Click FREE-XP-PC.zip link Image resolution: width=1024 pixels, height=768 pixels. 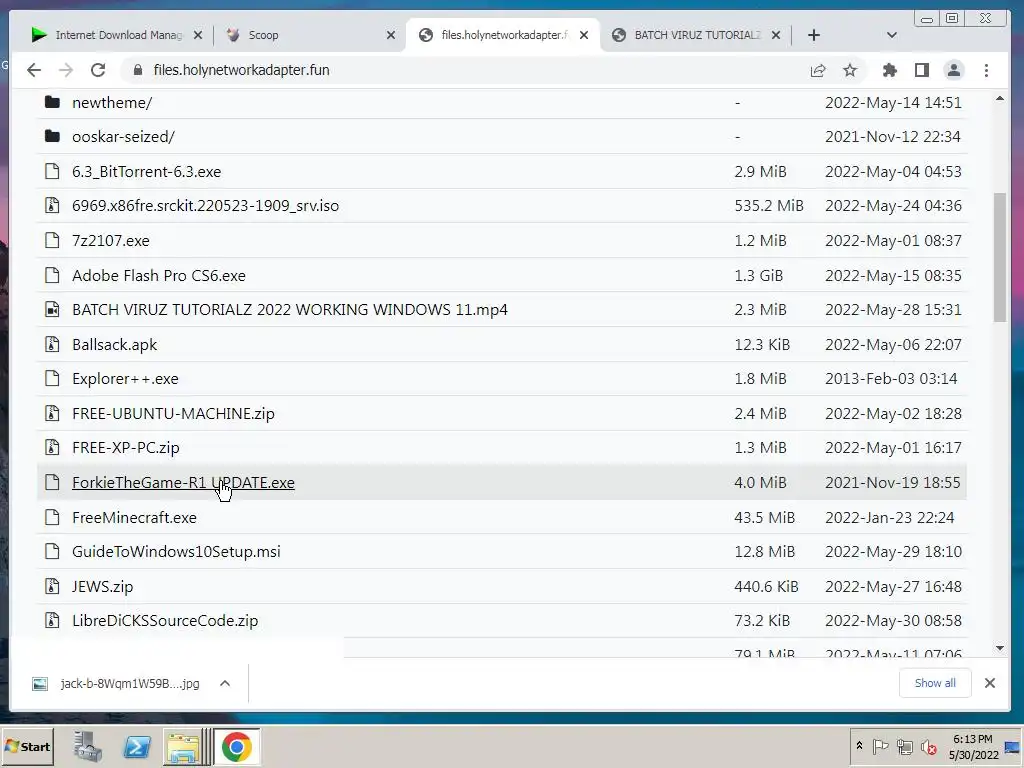coord(125,448)
